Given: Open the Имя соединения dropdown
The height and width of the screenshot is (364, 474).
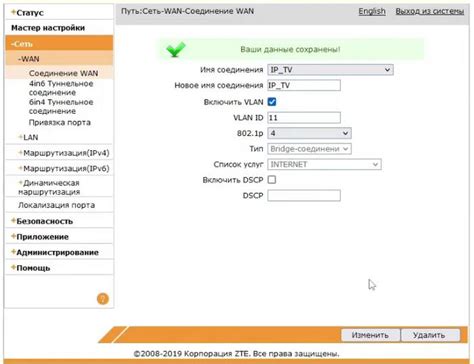Looking at the screenshot, I should pos(330,70).
